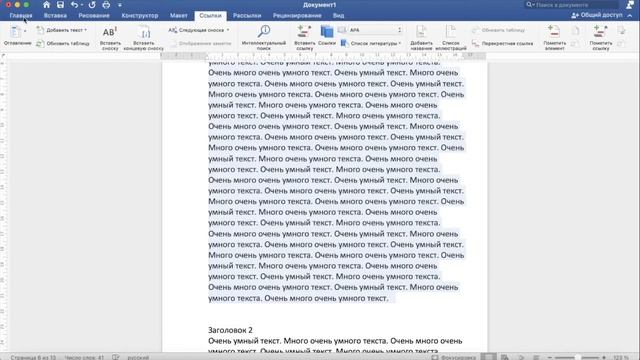Enable Фокусировка focus mode
Screen dimensions: 640x360
[x=453, y=357]
